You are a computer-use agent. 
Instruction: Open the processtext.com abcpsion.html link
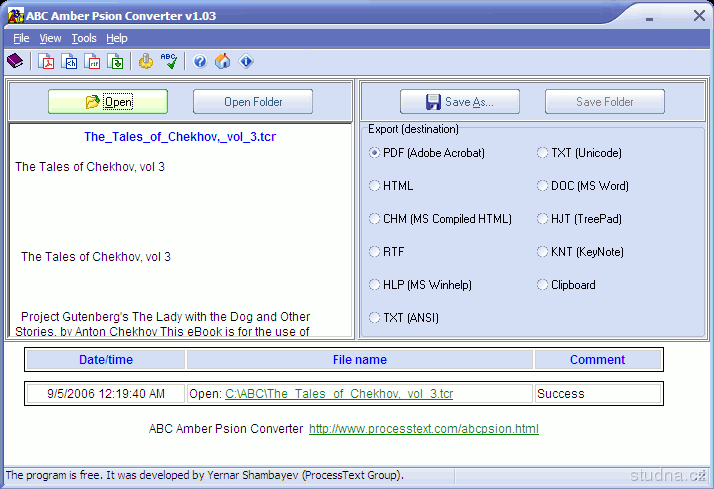pyautogui.click(x=424, y=429)
